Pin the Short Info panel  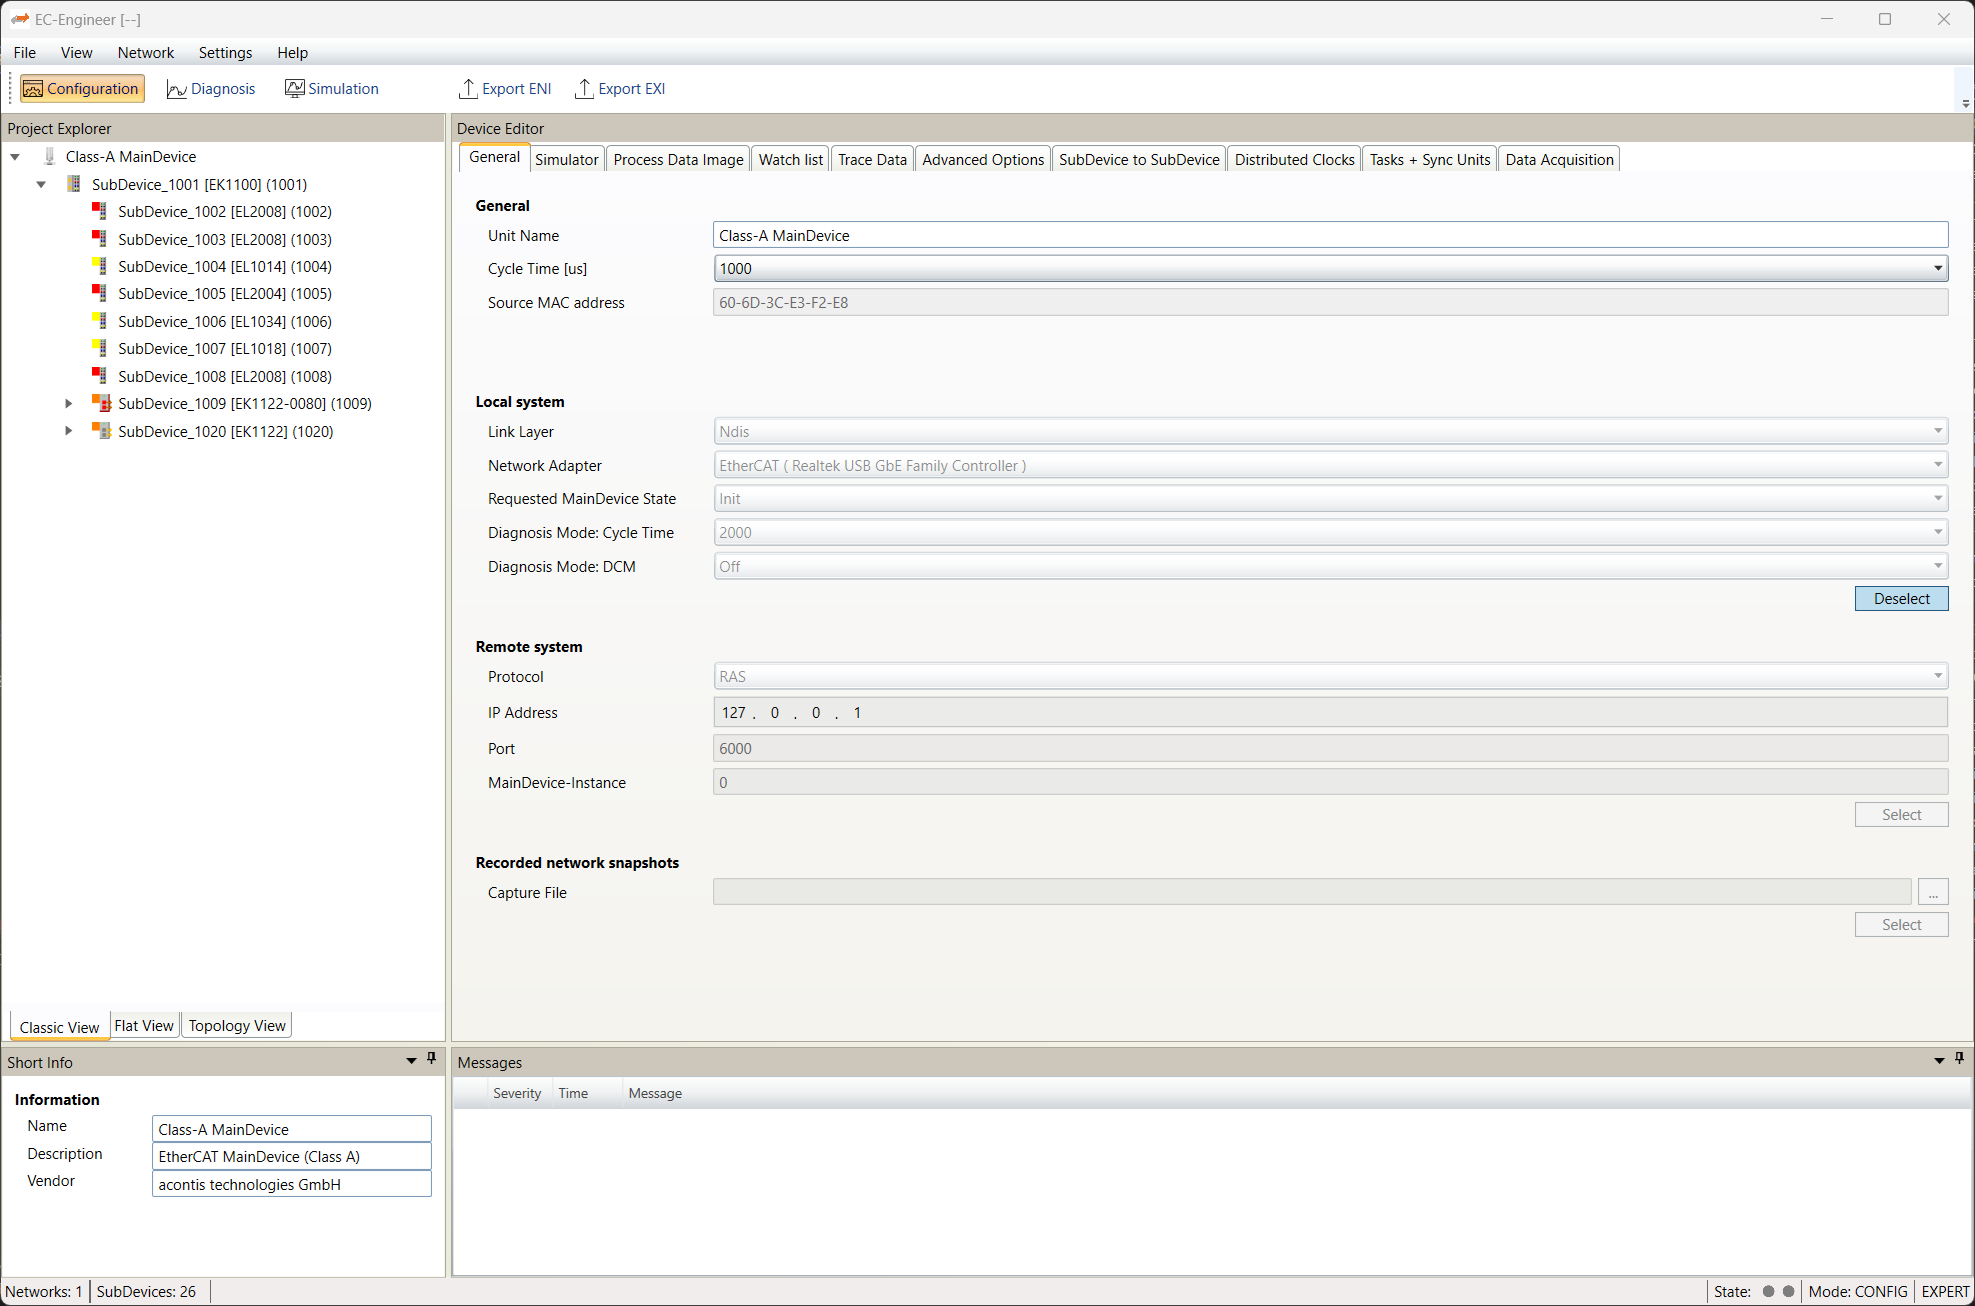pos(432,1058)
